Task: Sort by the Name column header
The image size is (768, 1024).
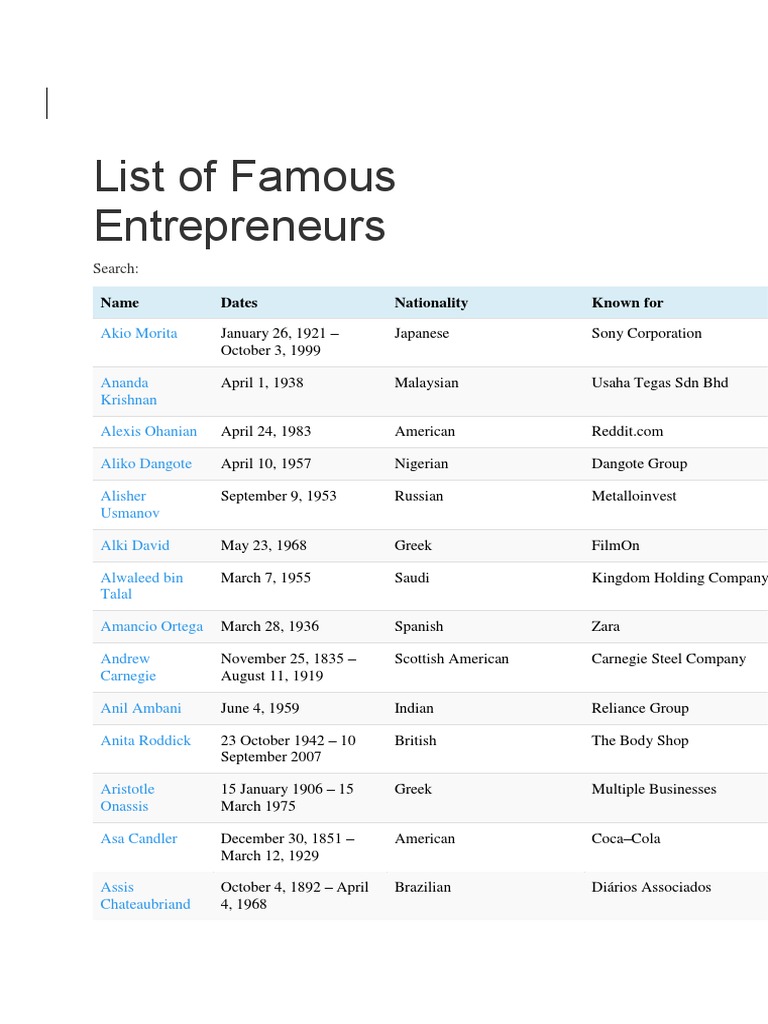Action: coord(120,302)
